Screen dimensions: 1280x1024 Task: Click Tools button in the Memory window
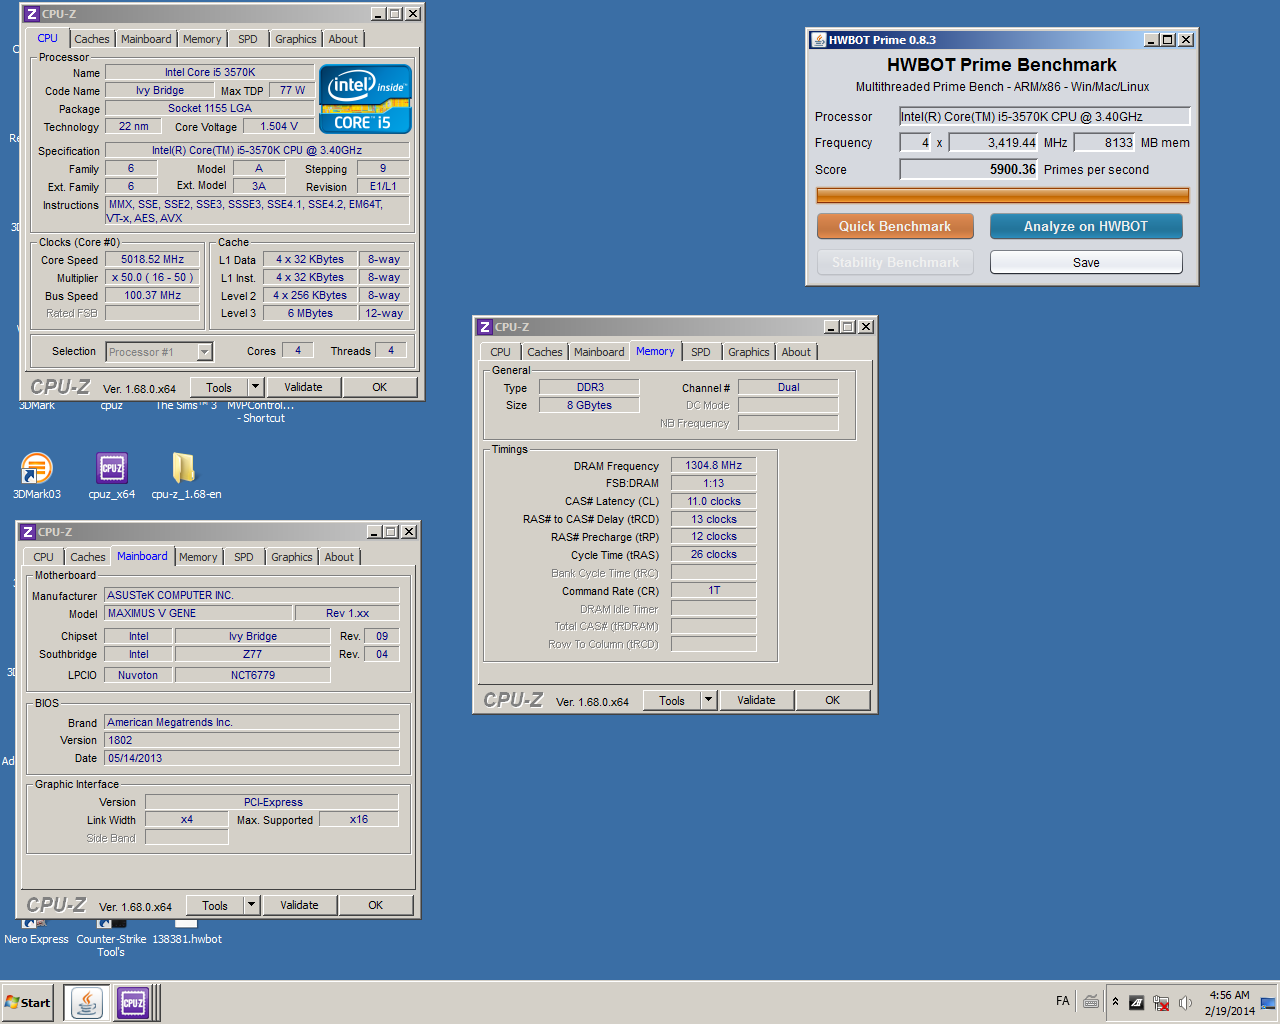(672, 700)
